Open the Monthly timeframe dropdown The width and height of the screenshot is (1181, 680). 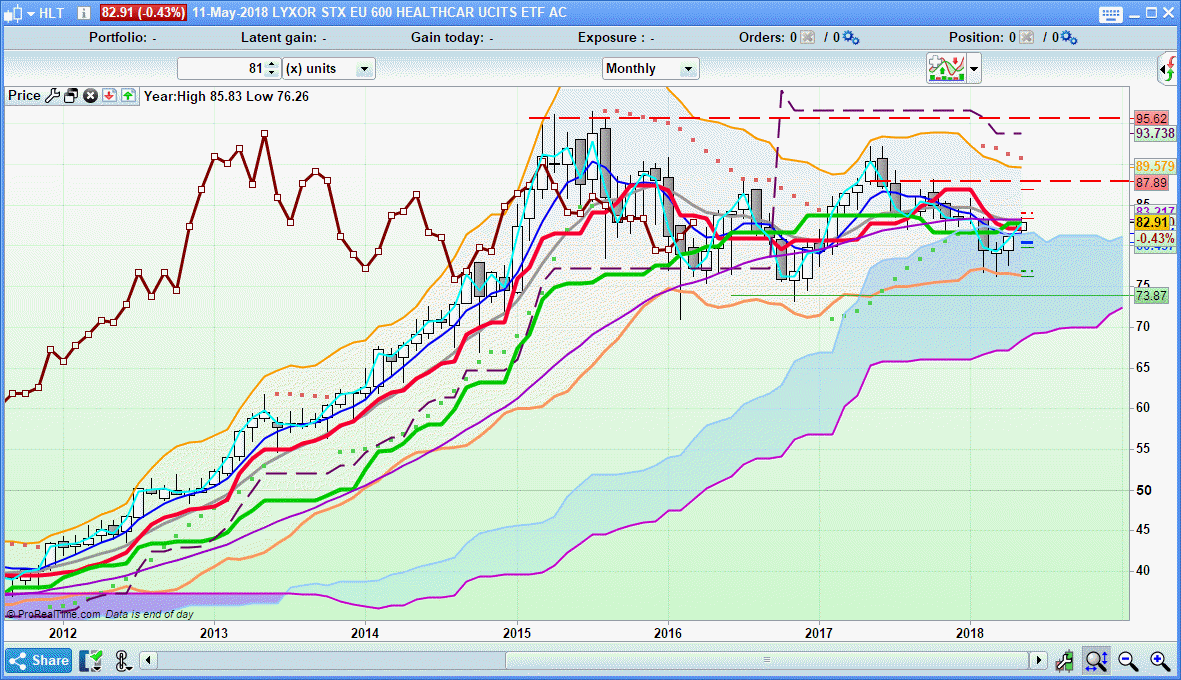tap(688, 69)
